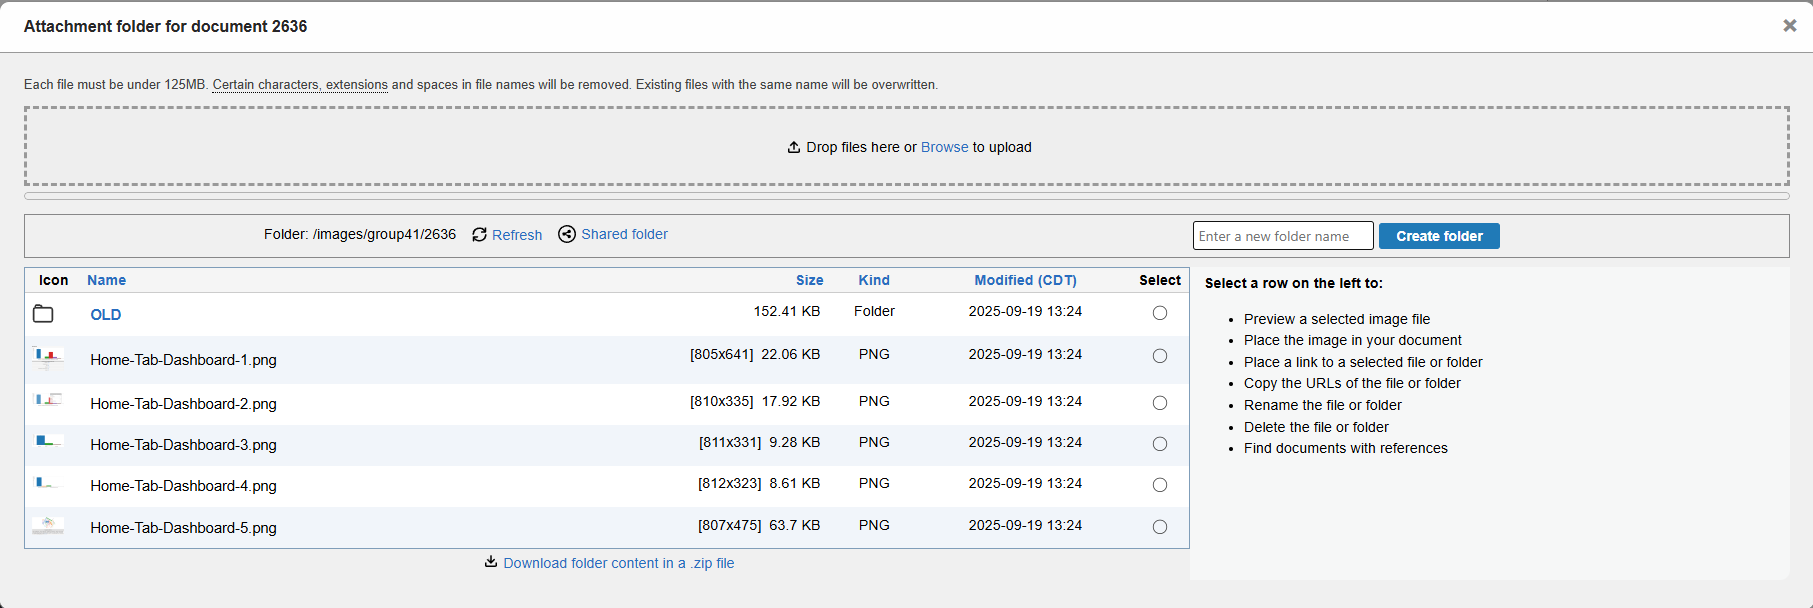Open the OLD folder link
Viewport: 1813px width, 608px height.
pyautogui.click(x=105, y=315)
